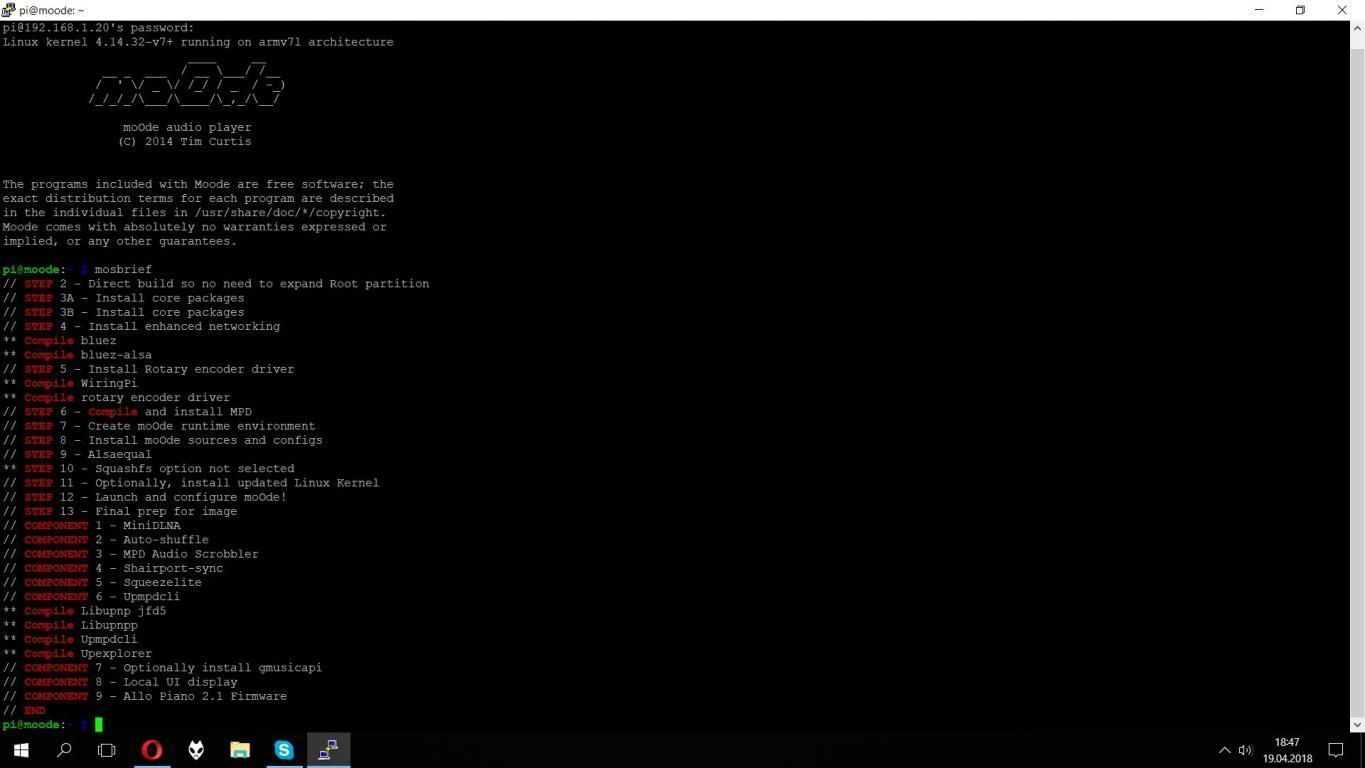Close the pi@moode terminal window
The height and width of the screenshot is (768, 1365).
(x=1343, y=10)
